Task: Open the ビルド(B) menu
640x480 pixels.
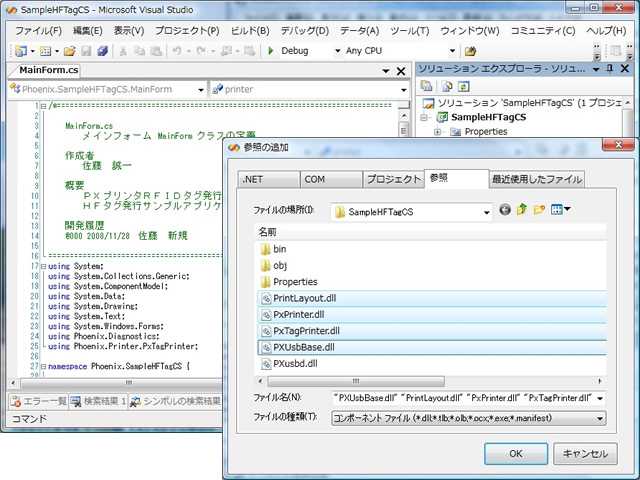Action: (x=250, y=31)
